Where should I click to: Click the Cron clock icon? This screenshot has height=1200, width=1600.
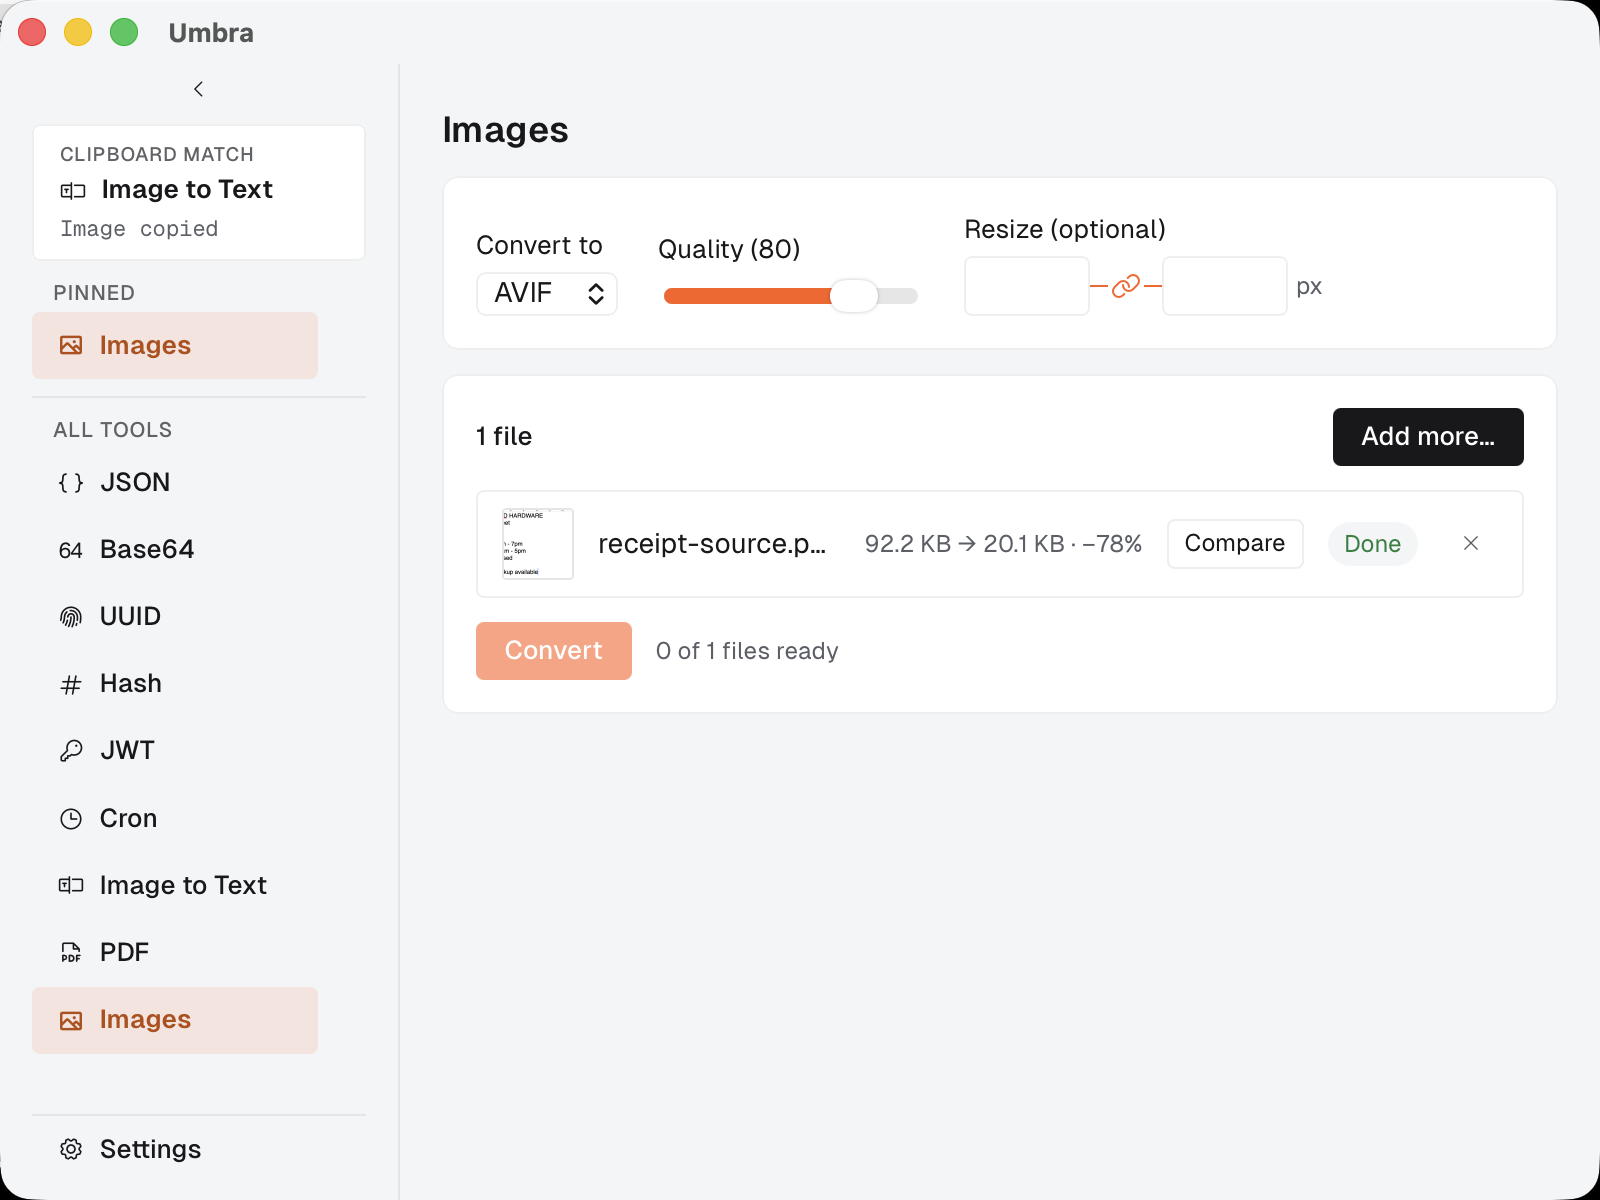(71, 819)
